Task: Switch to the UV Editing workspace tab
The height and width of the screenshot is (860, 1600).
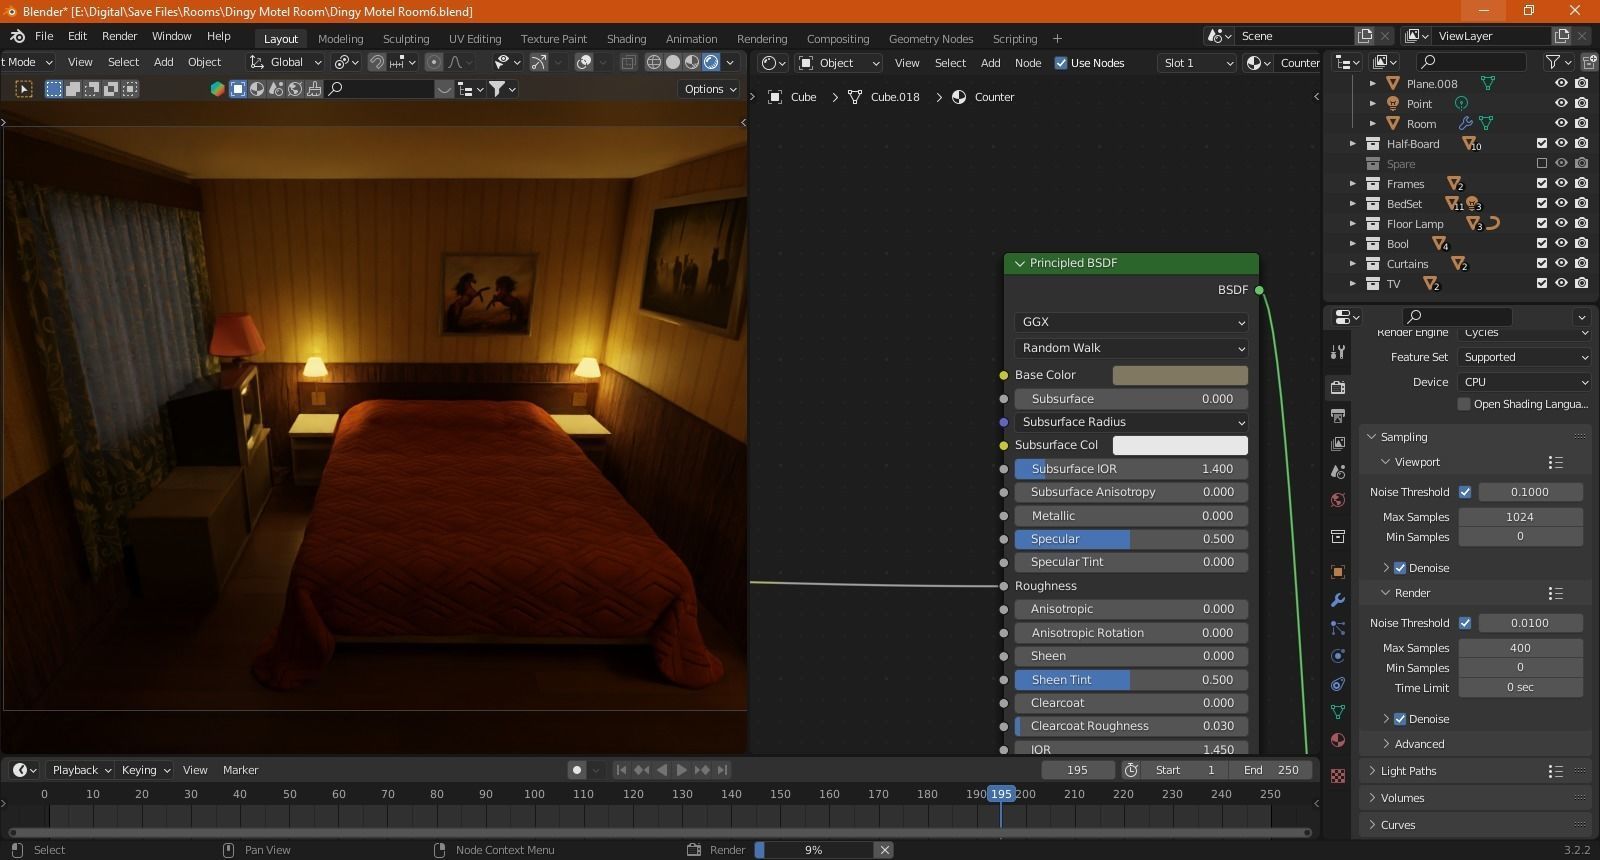Action: [x=475, y=39]
